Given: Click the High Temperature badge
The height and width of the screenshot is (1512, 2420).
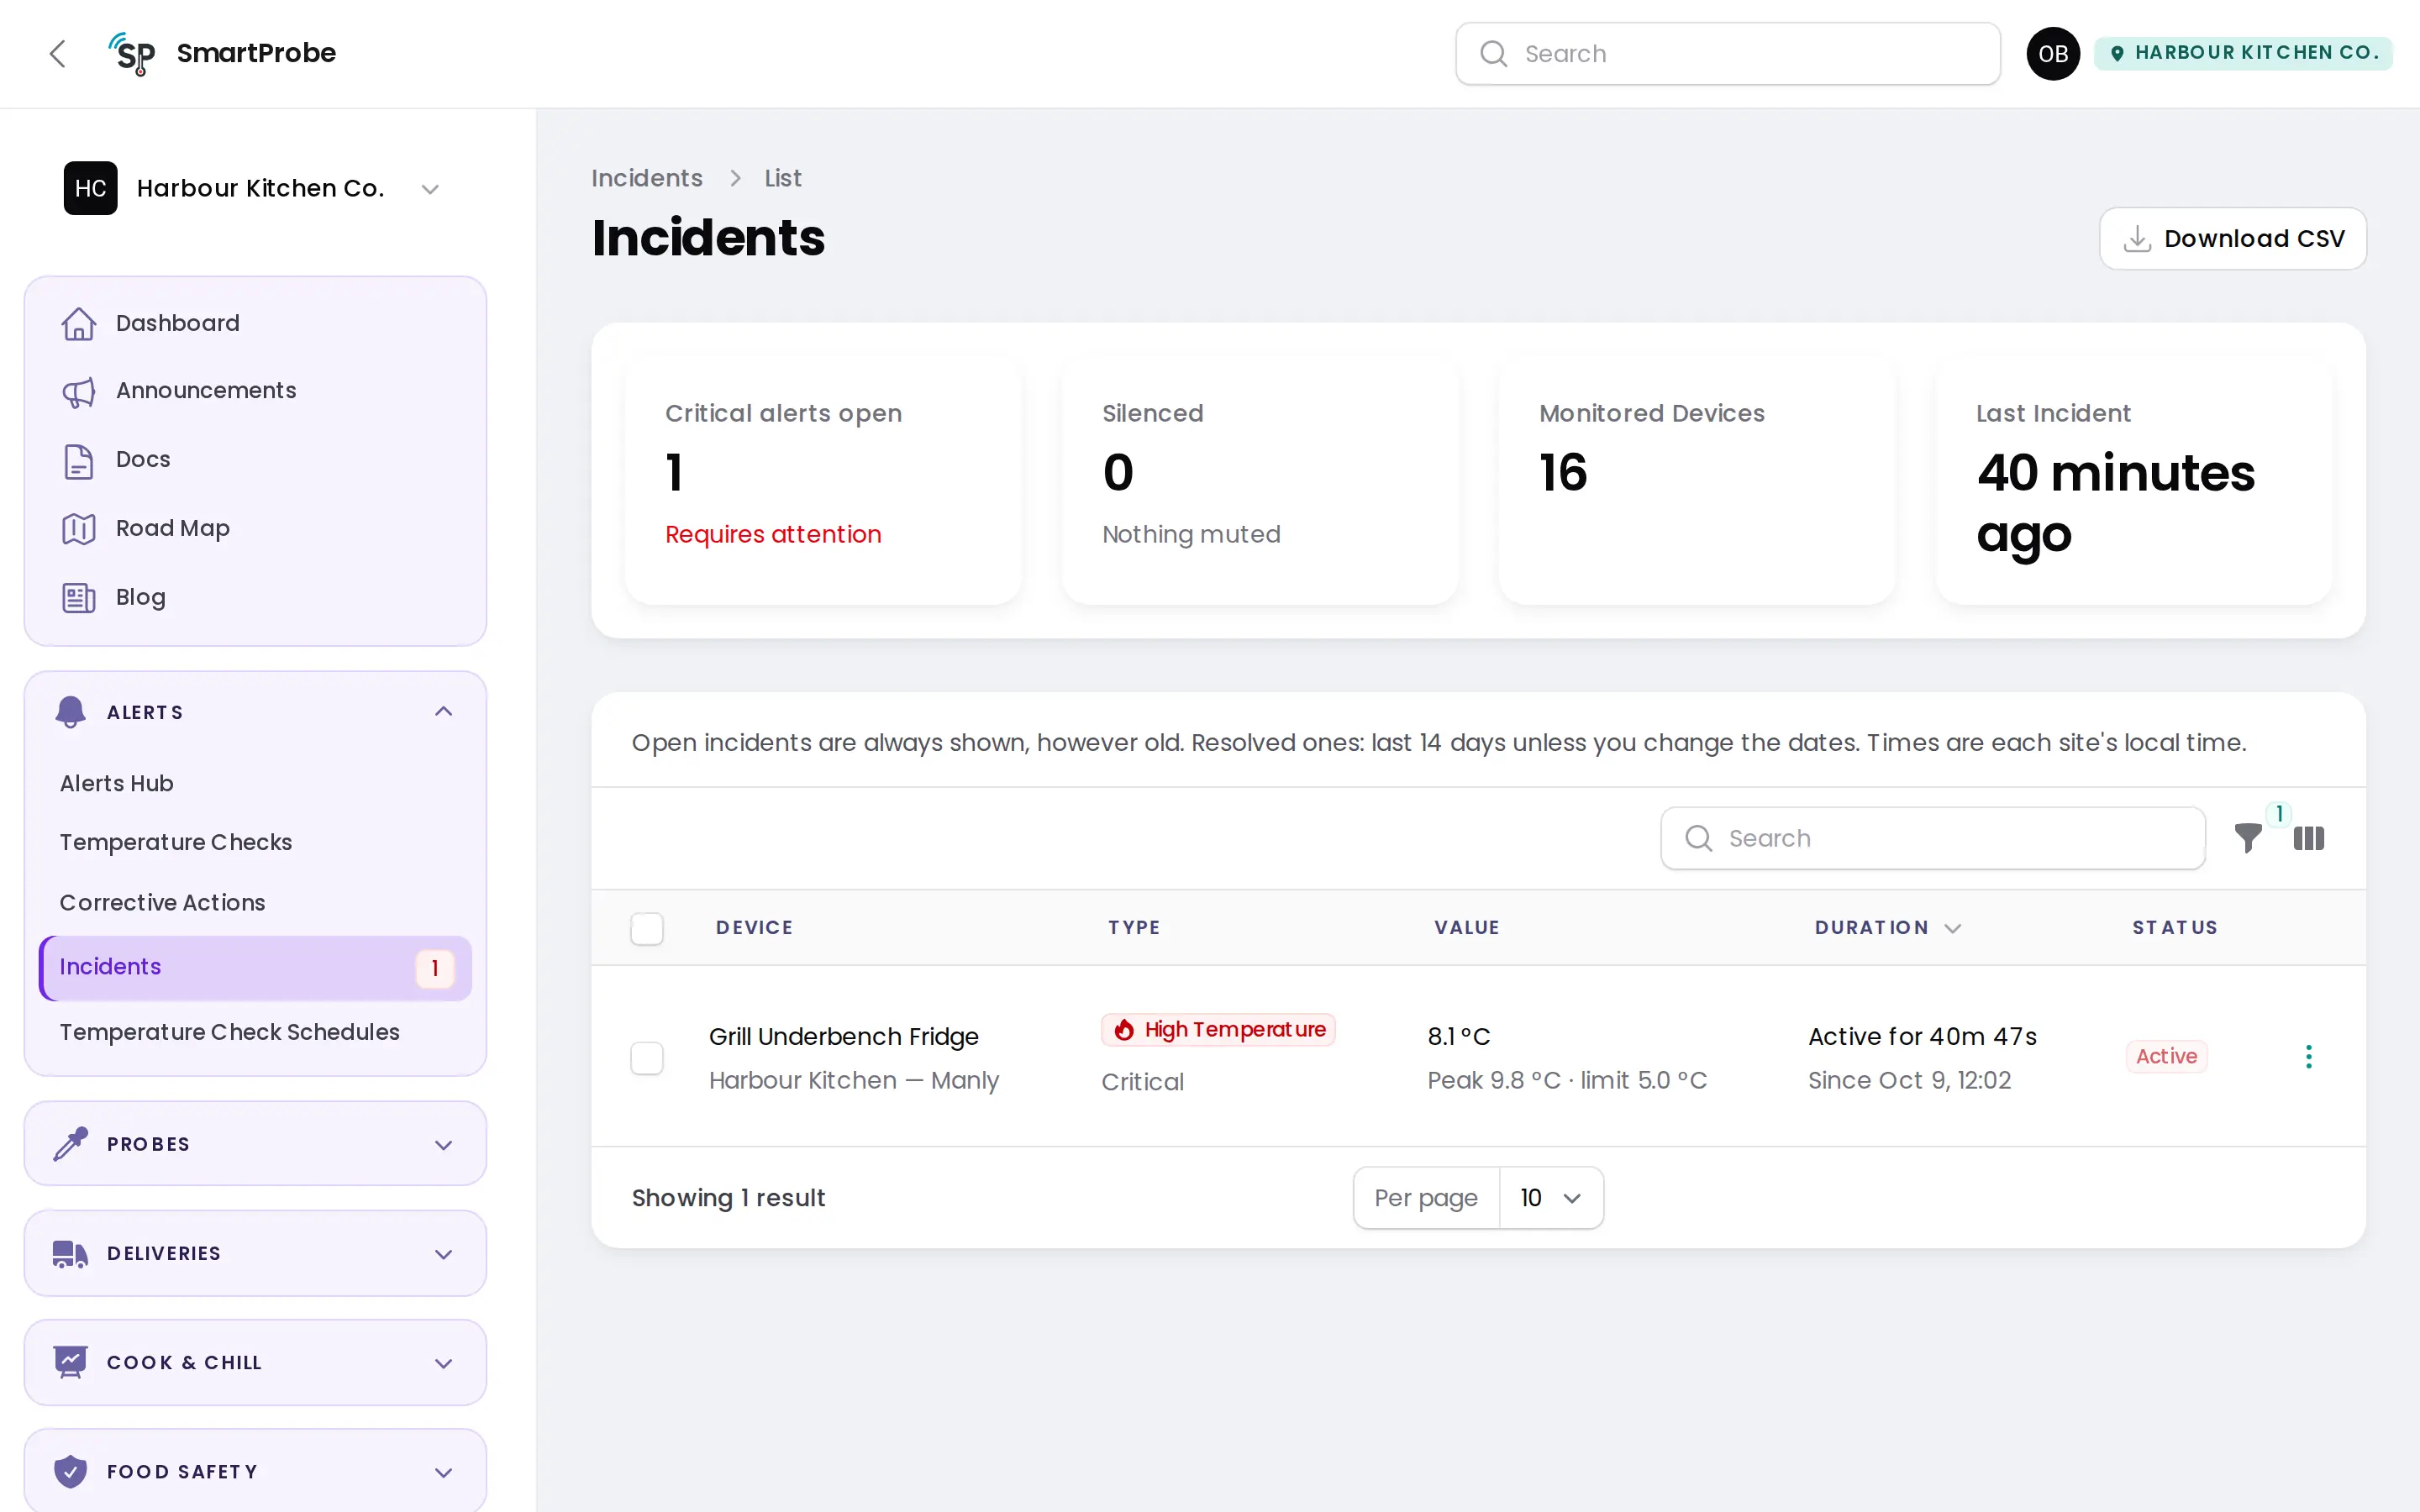Looking at the screenshot, I should 1217,1029.
